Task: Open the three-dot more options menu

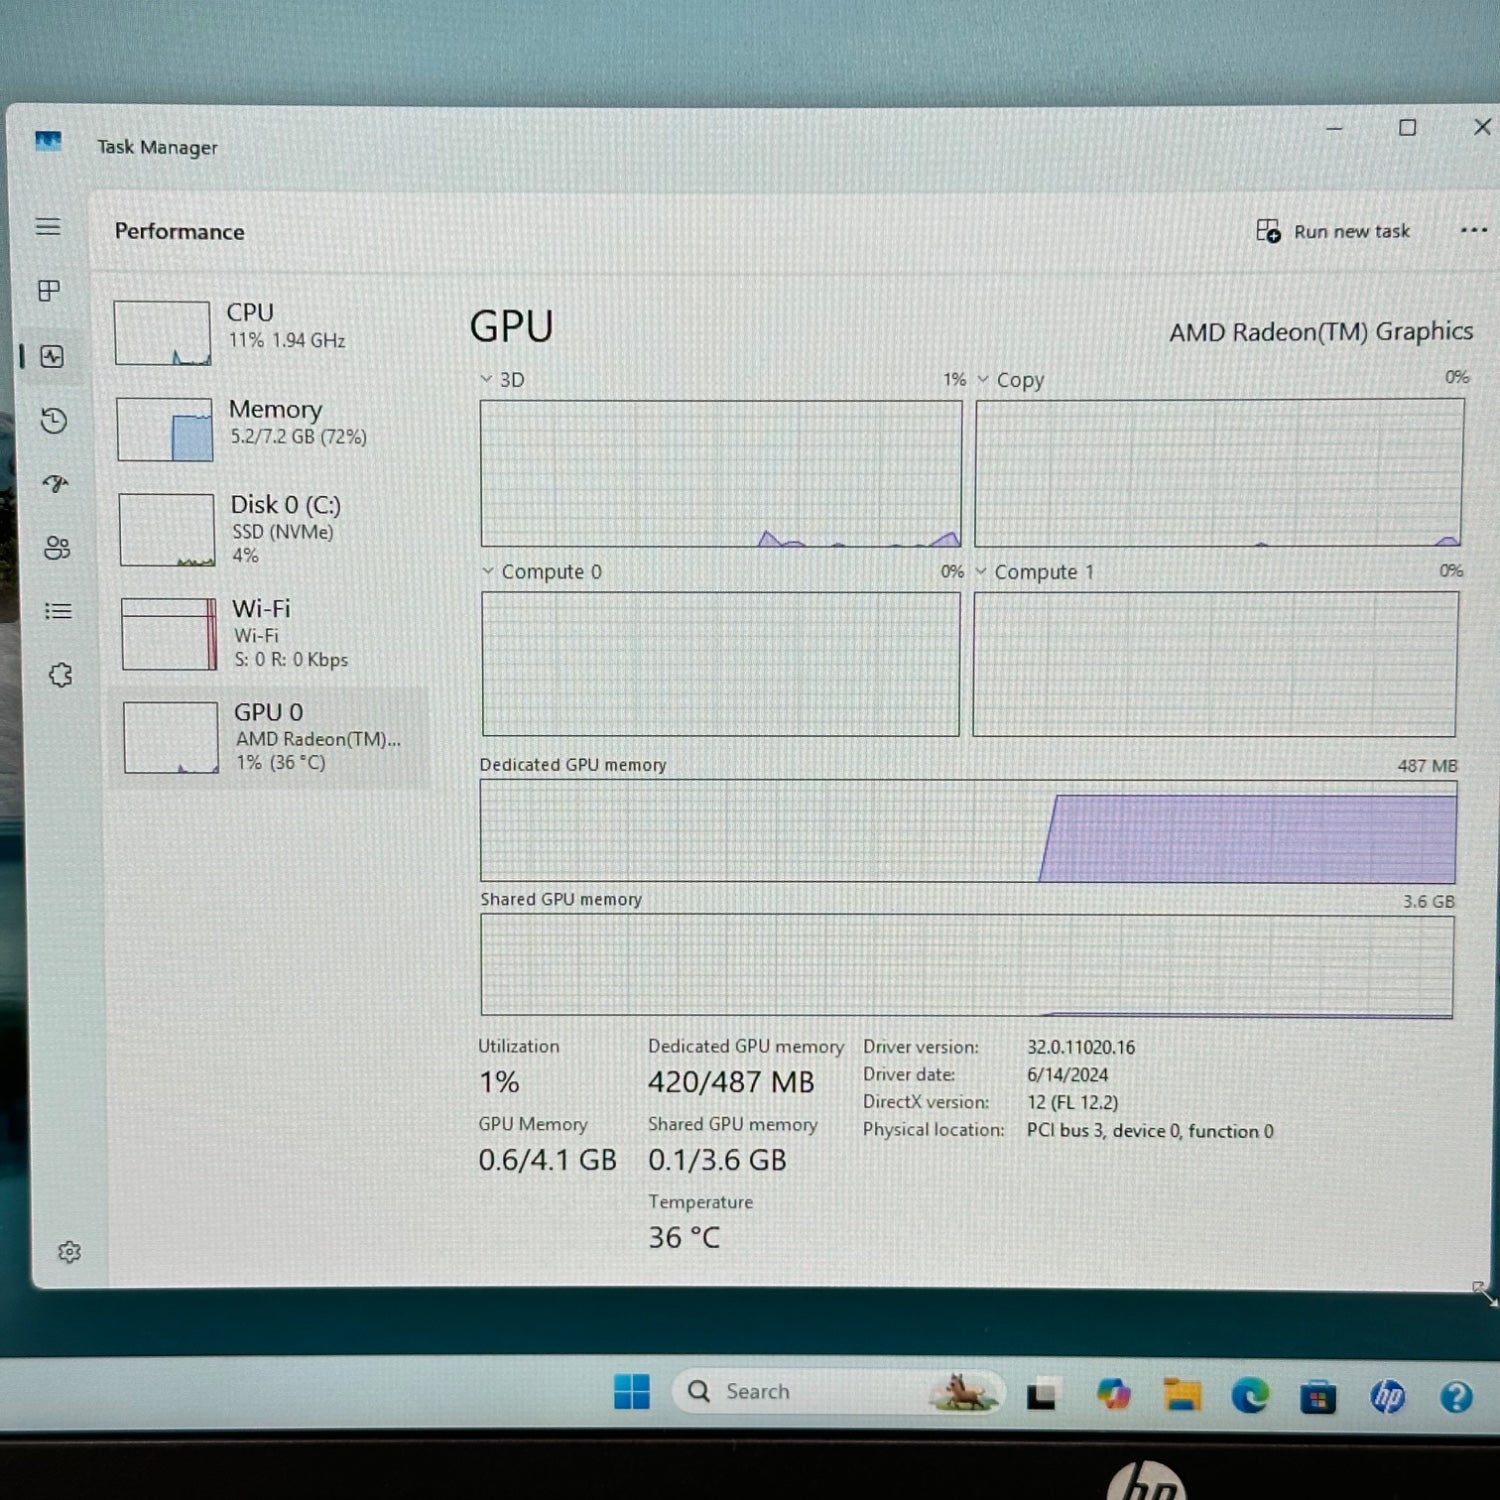Action: (x=1473, y=230)
